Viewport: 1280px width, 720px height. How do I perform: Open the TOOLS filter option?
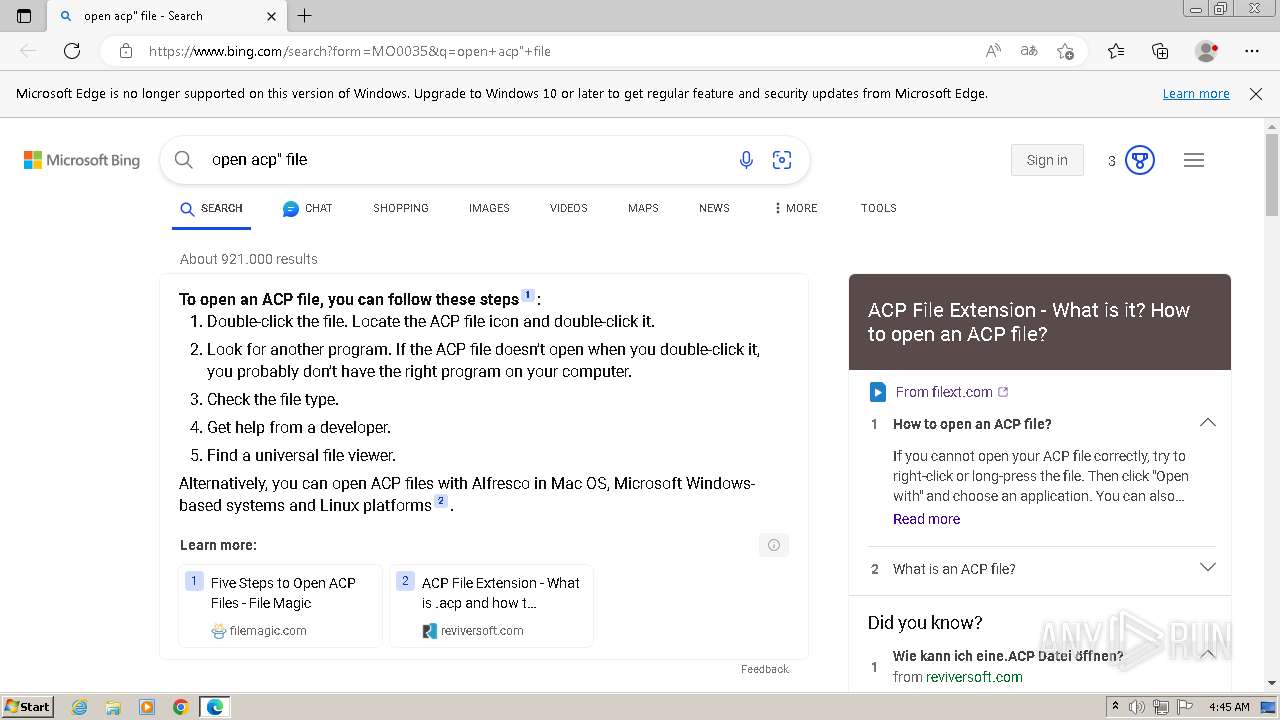coord(878,209)
